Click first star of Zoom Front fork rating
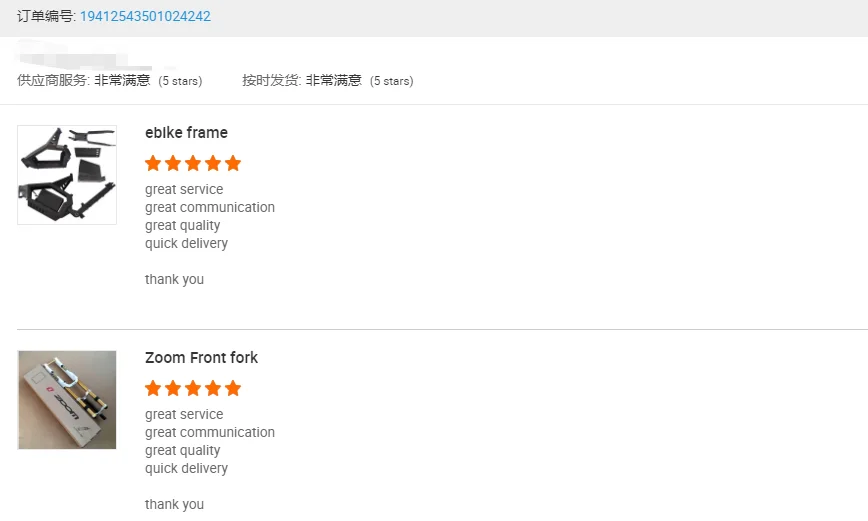 [x=153, y=388]
